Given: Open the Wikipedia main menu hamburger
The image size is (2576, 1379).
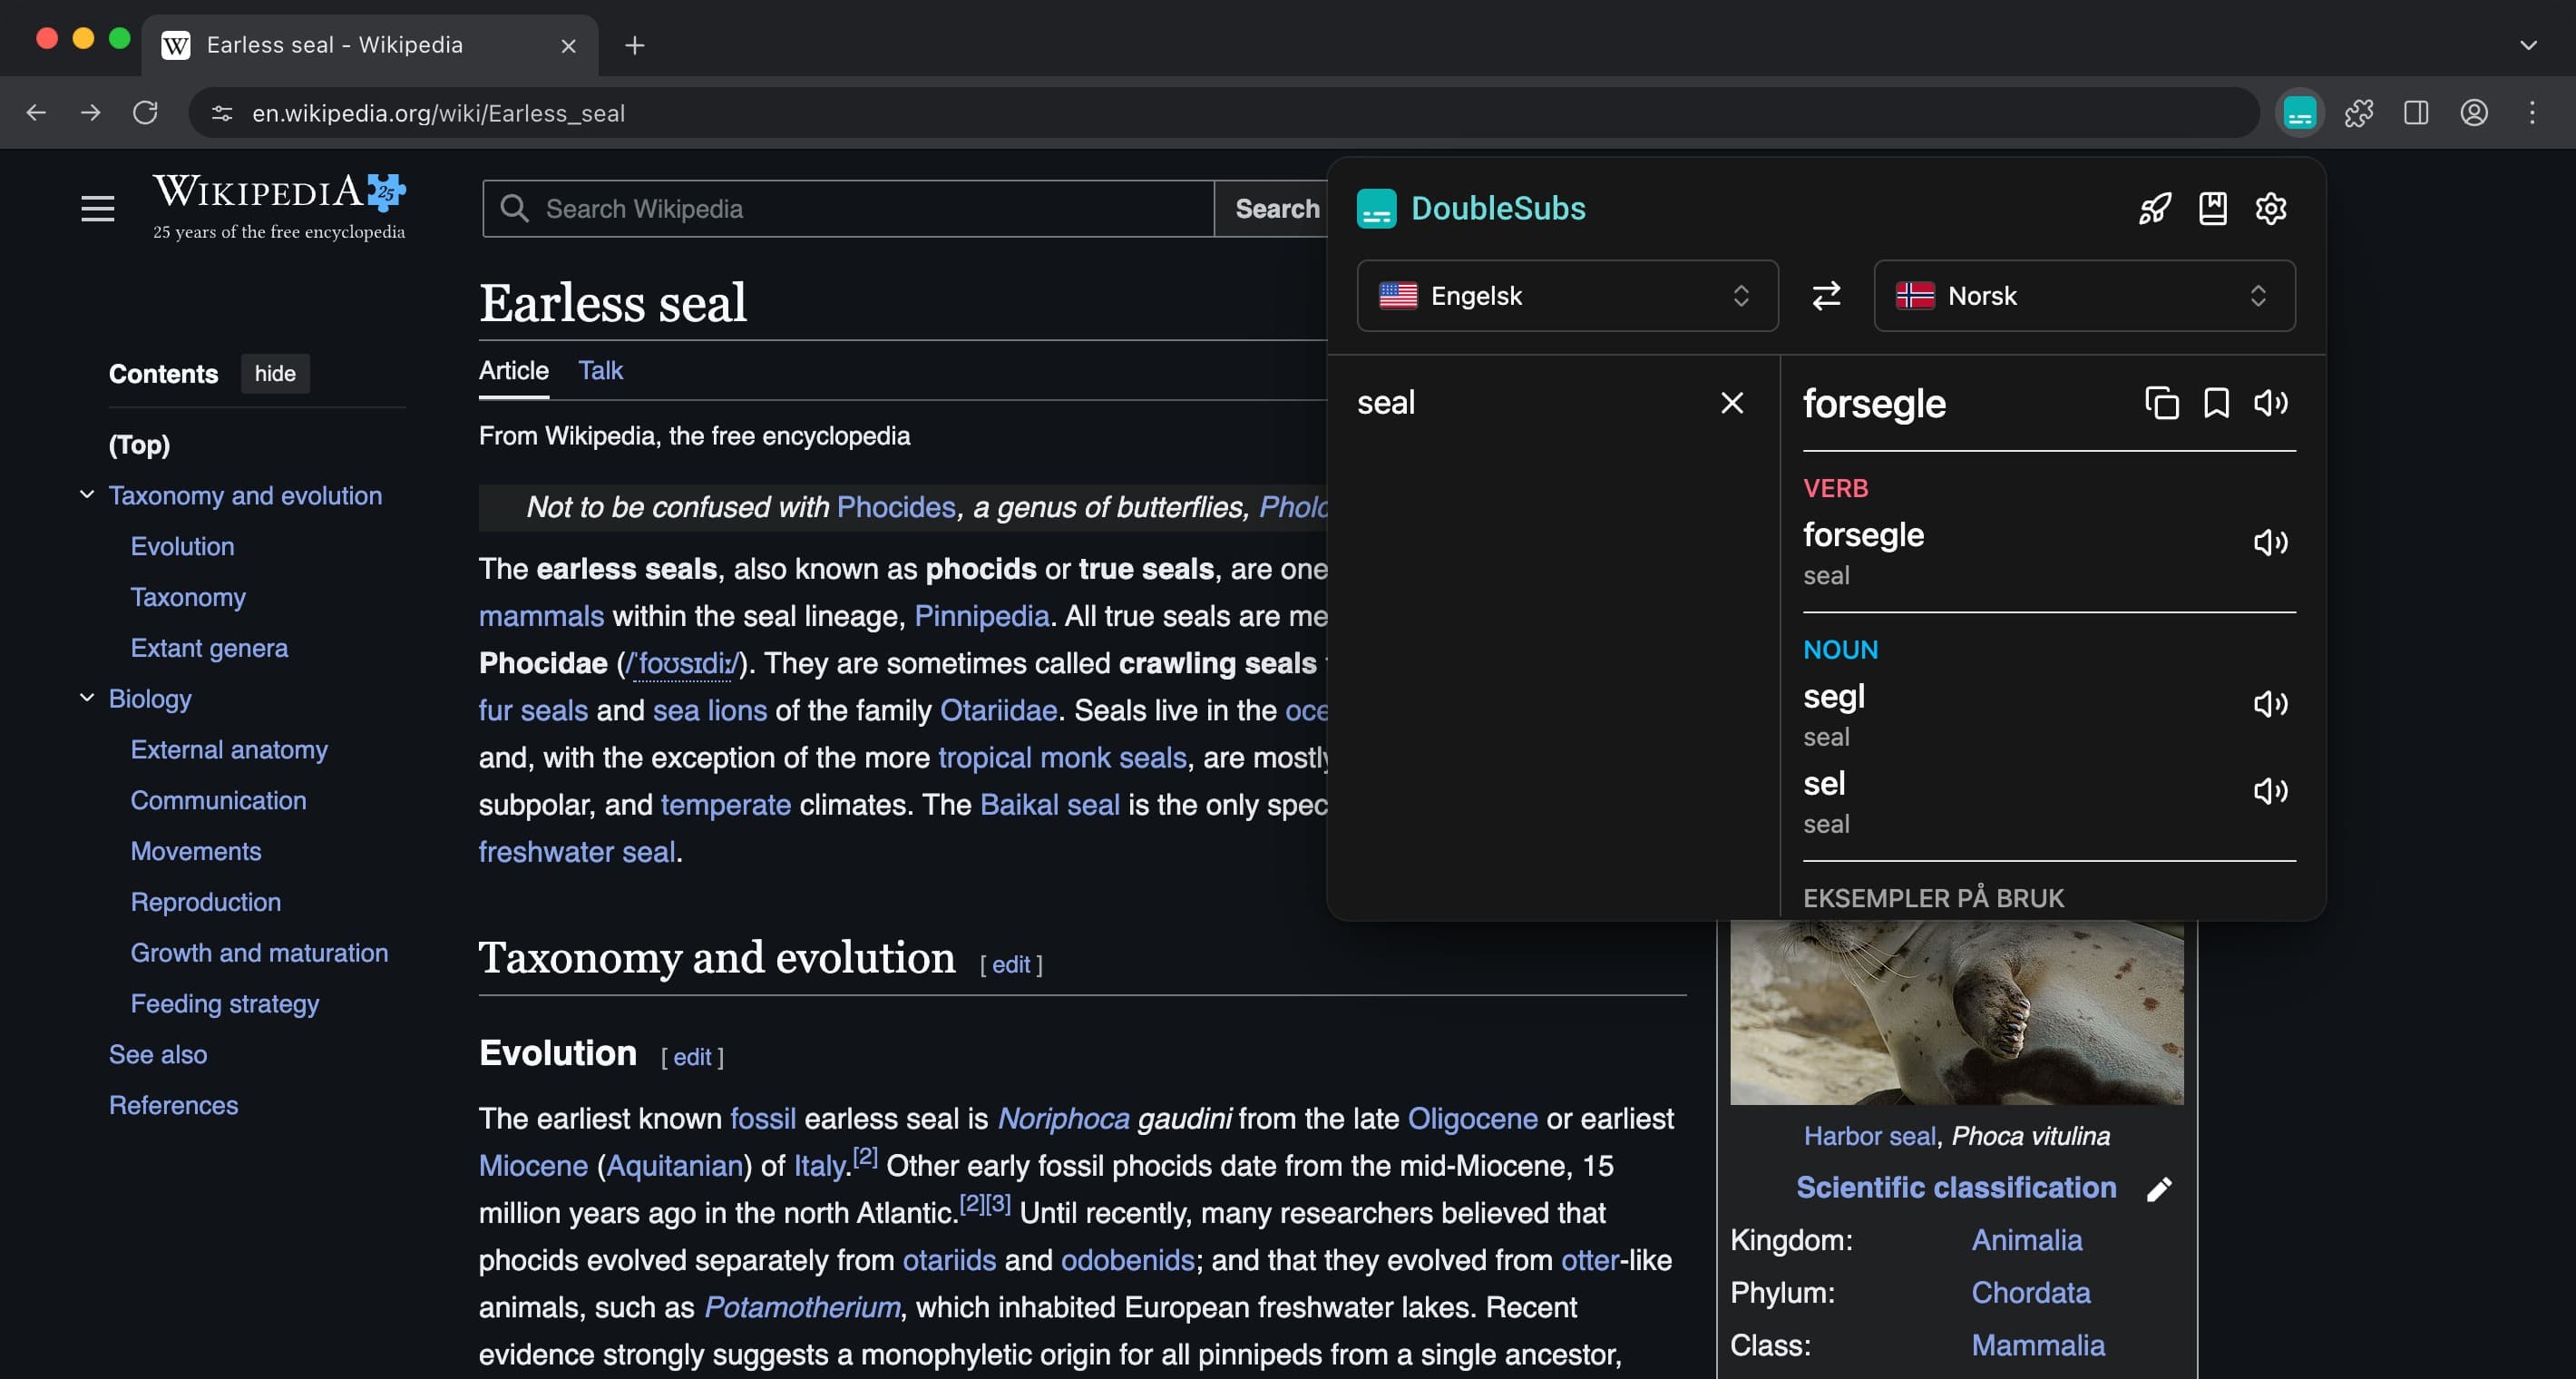Looking at the screenshot, I should click(98, 208).
